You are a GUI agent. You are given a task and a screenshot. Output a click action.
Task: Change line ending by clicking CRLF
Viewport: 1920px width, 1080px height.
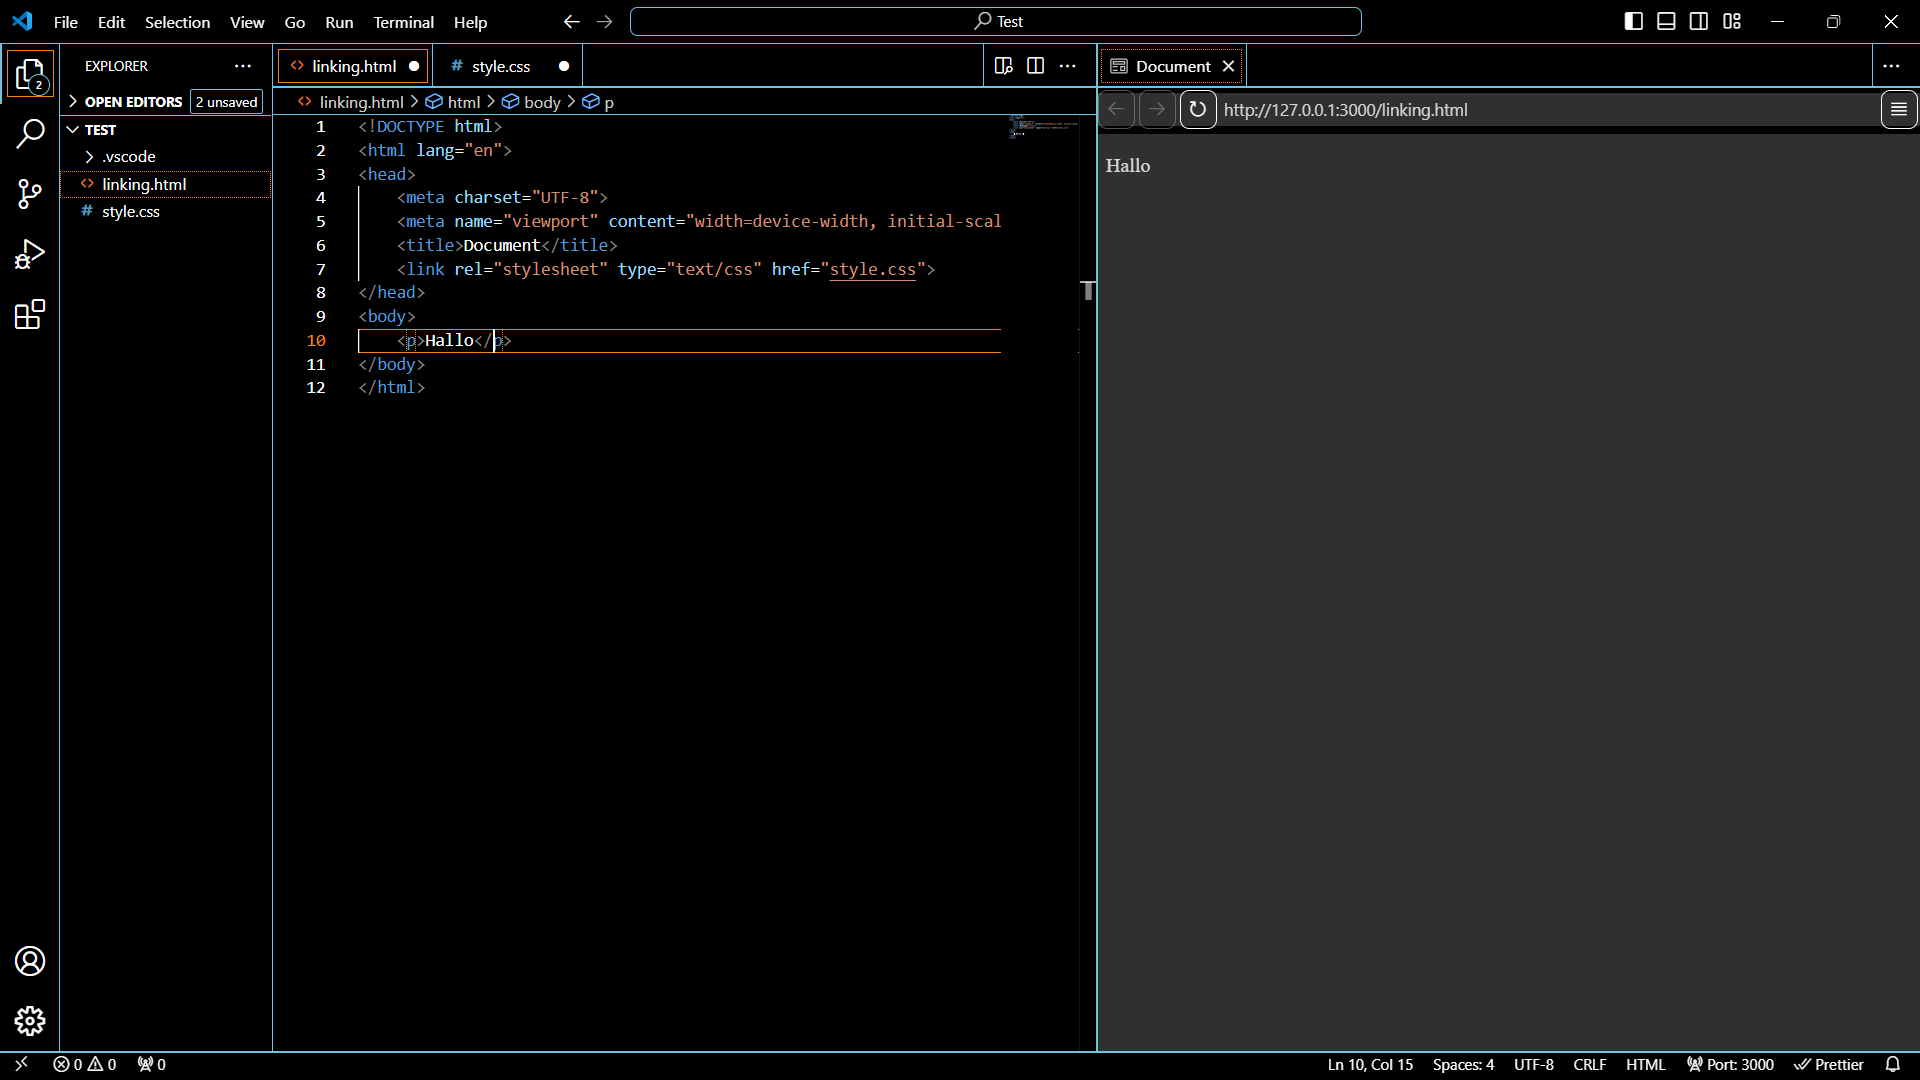tap(1589, 1064)
